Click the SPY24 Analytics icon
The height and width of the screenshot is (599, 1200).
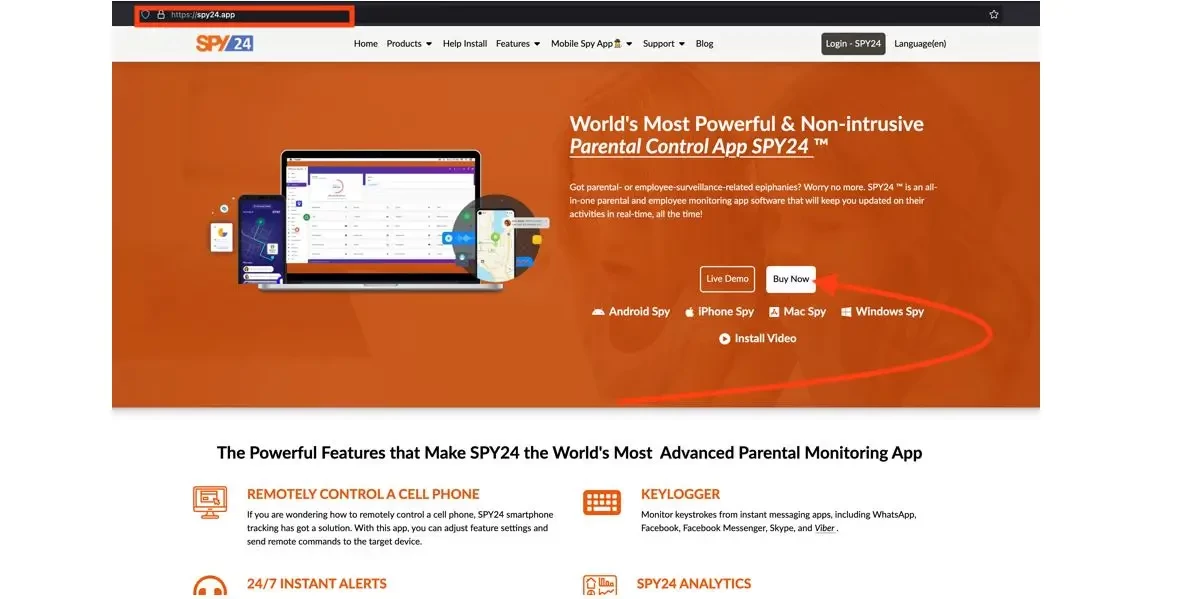[602, 587]
